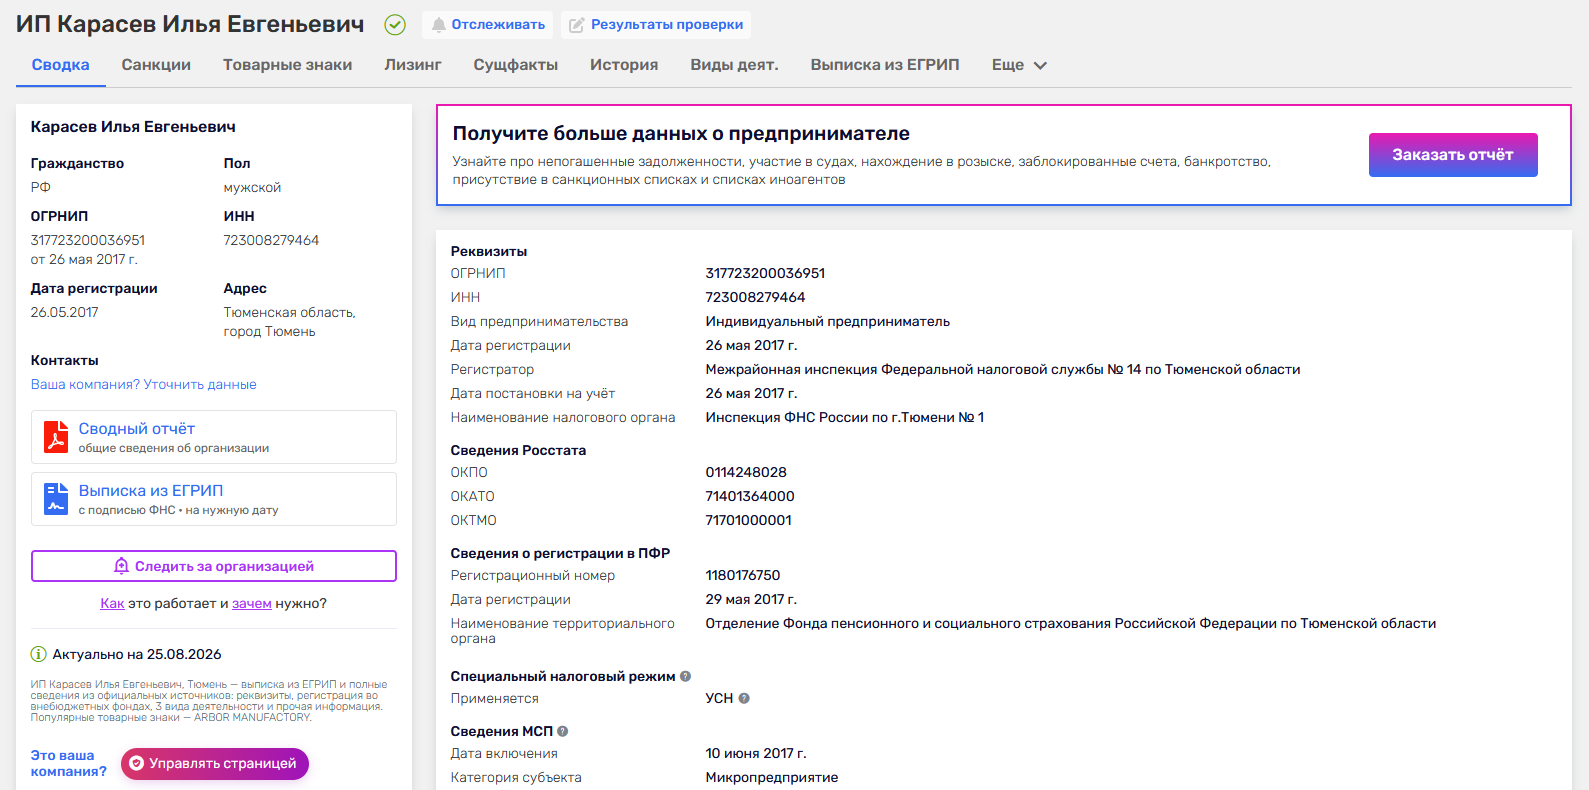The width and height of the screenshot is (1589, 790).
Task: Click the Актуально на 25.08.2026 text
Action: pos(137,654)
